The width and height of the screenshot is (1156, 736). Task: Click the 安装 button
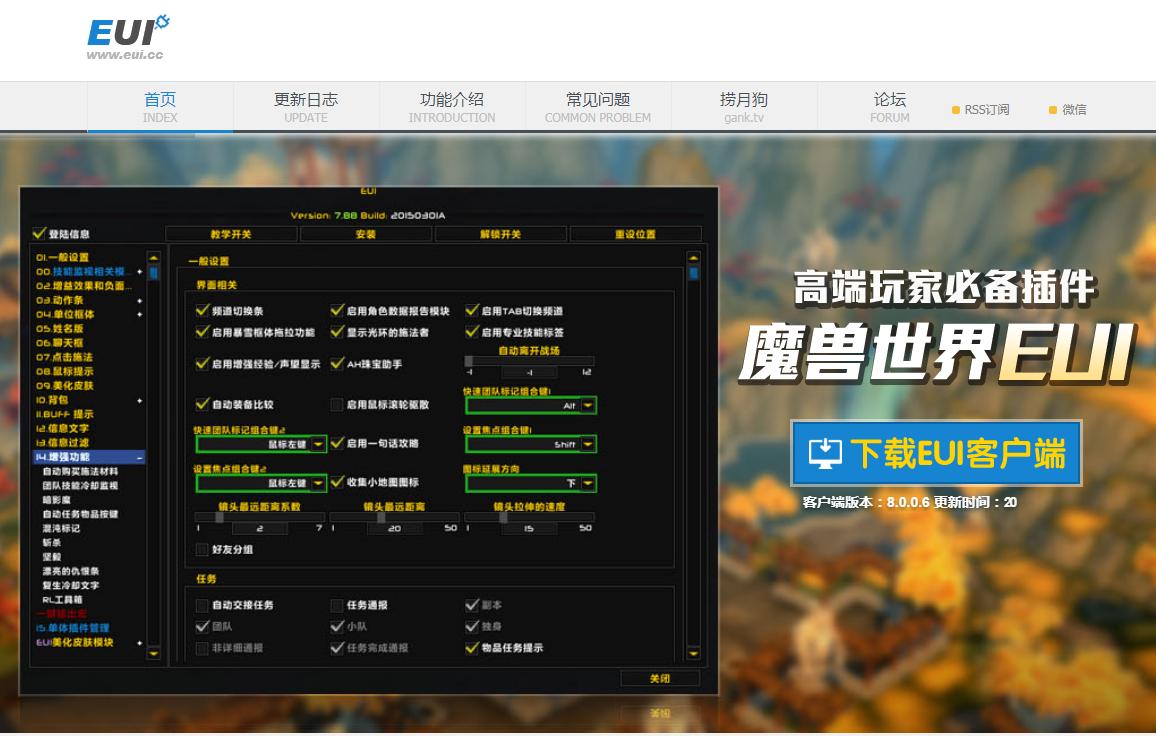point(366,234)
